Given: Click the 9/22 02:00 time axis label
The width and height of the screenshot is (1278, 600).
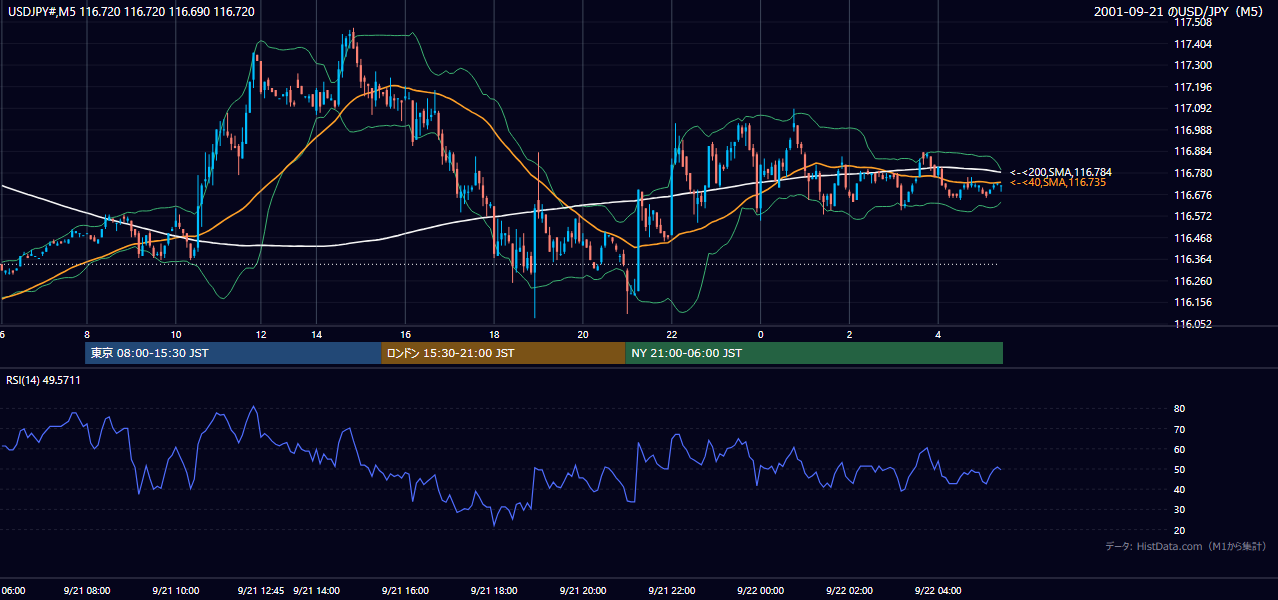Looking at the screenshot, I should point(849,590).
